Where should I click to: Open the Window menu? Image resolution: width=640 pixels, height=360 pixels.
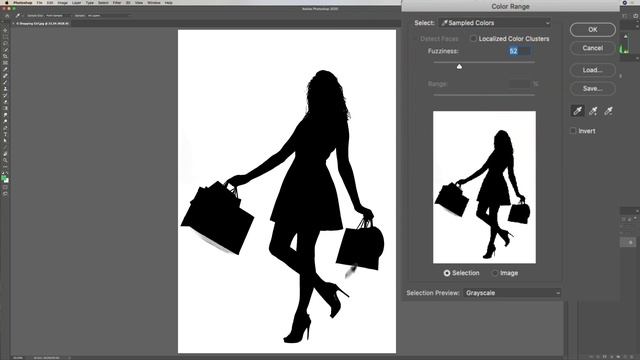154,2
